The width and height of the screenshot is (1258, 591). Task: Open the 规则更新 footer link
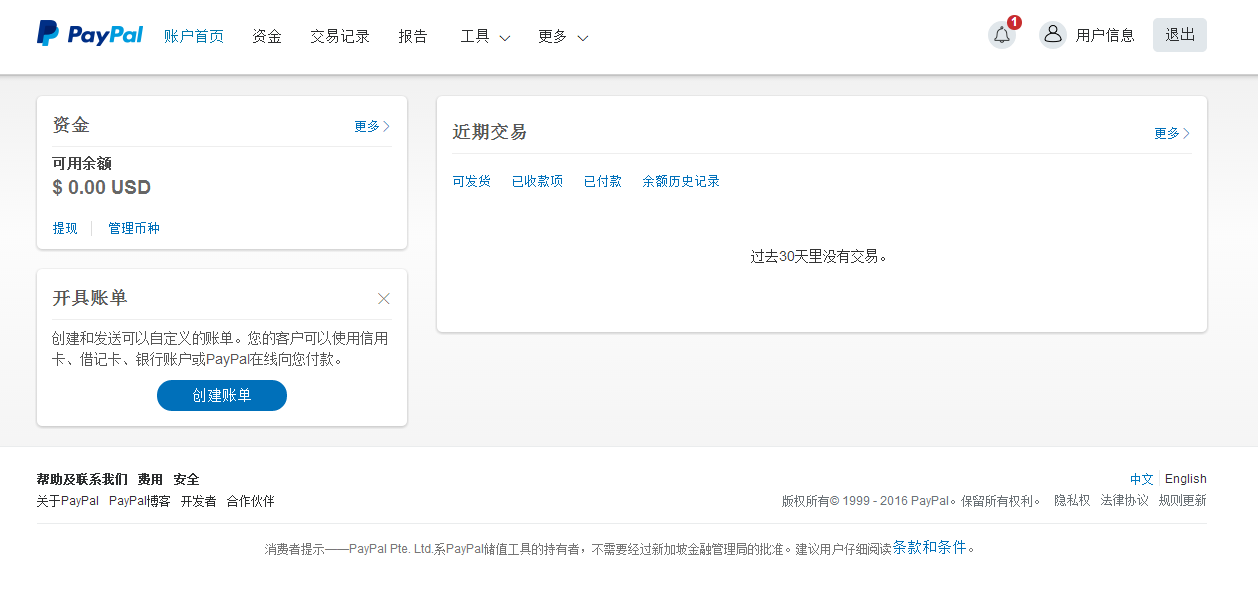click(1183, 501)
